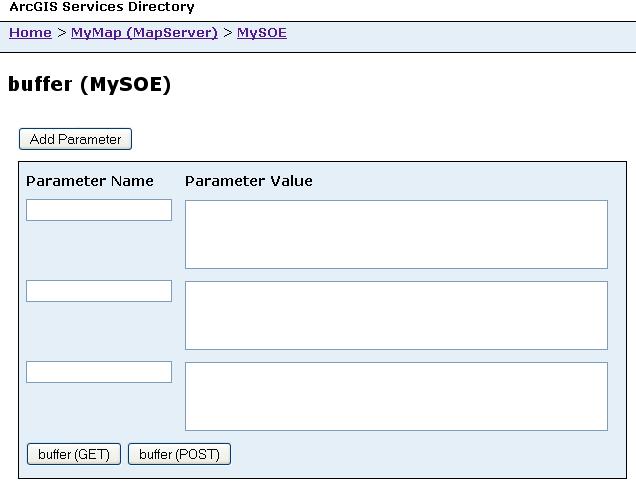636x488 pixels.
Task: Click the Parameter Name column header
Action: (x=90, y=181)
